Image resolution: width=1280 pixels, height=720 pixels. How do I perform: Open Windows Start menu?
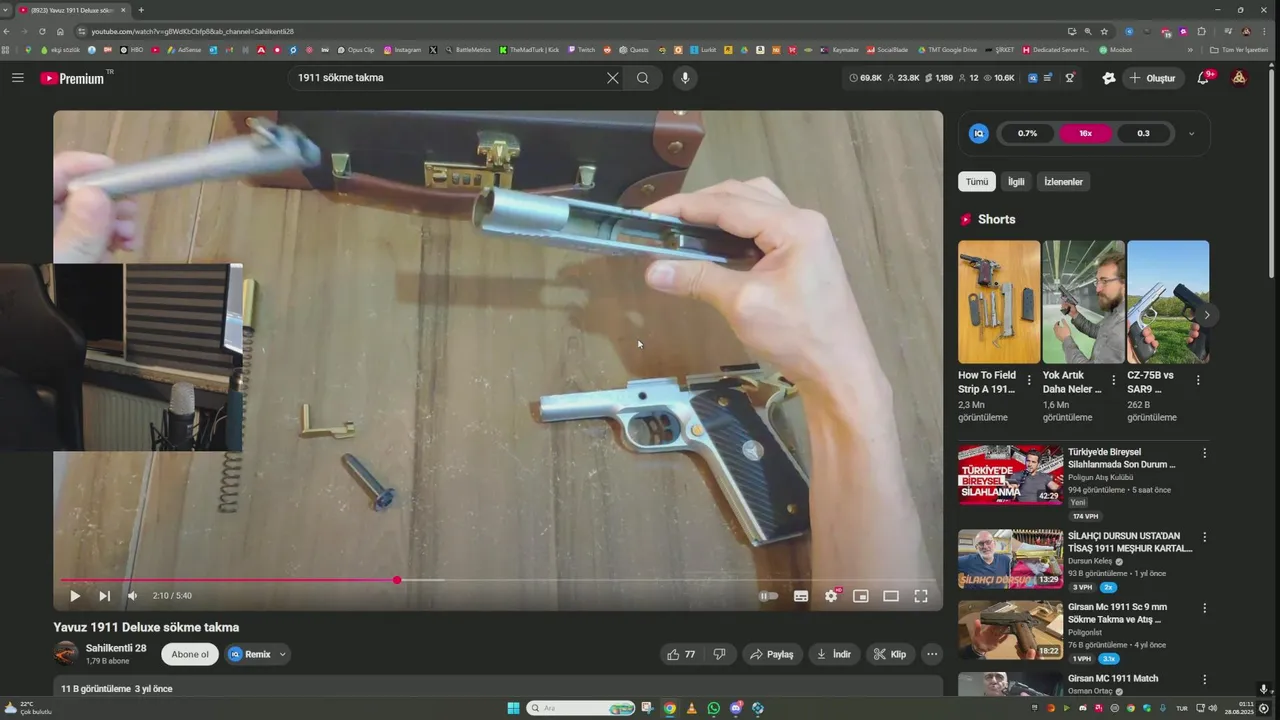[x=513, y=708]
